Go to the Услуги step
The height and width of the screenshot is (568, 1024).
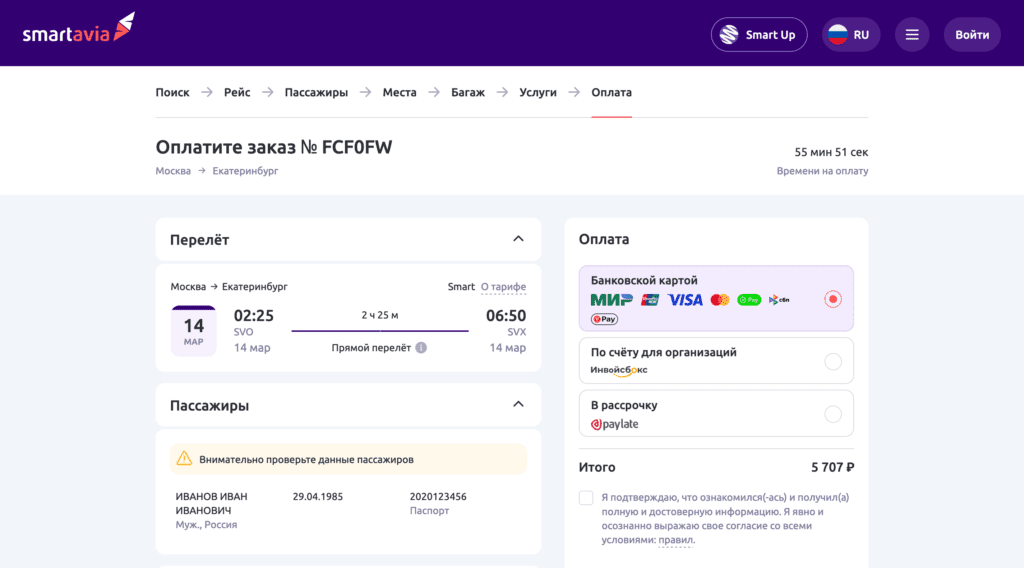pos(537,93)
